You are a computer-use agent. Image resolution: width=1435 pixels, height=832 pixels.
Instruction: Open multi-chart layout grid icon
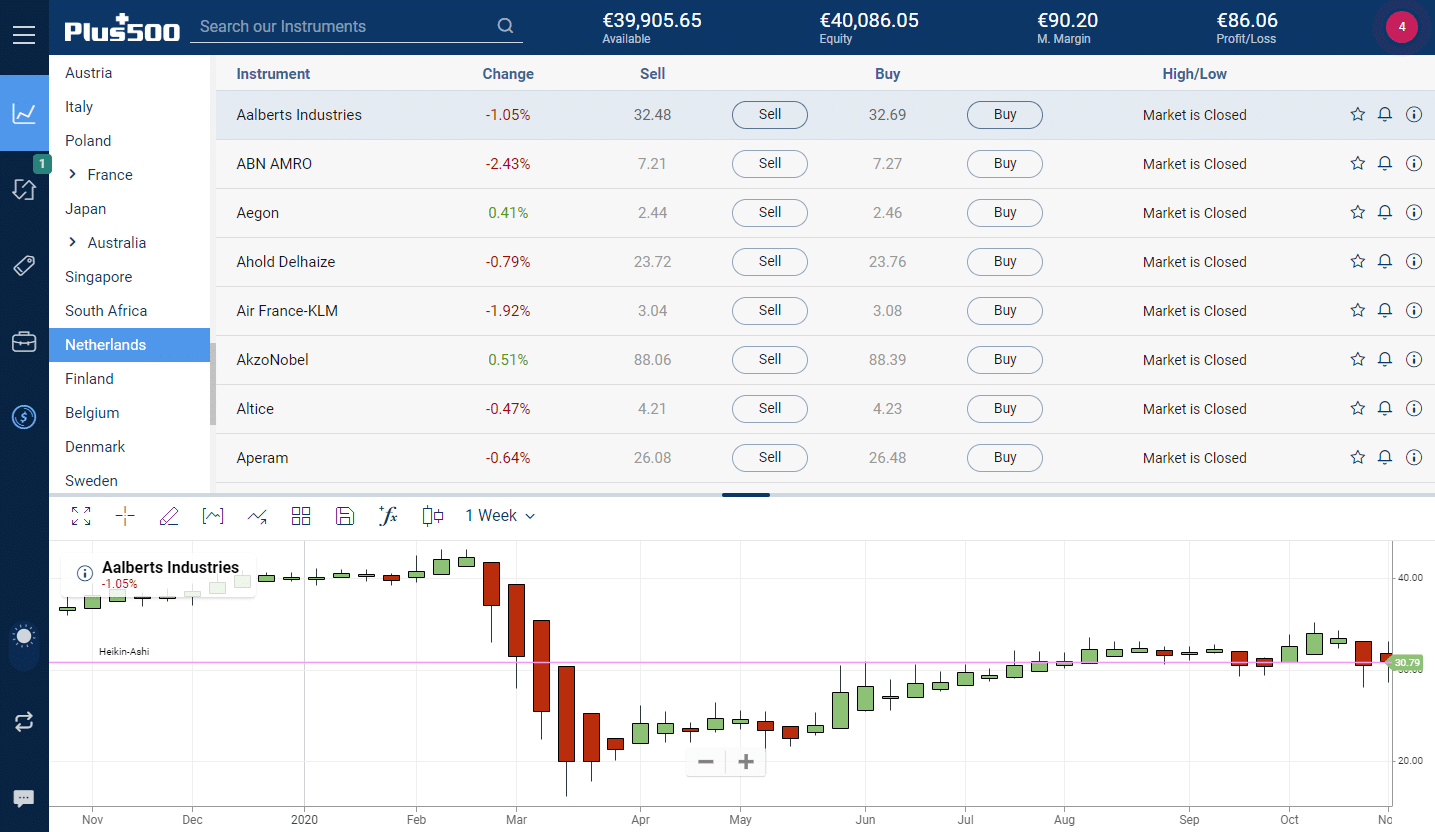coord(301,516)
